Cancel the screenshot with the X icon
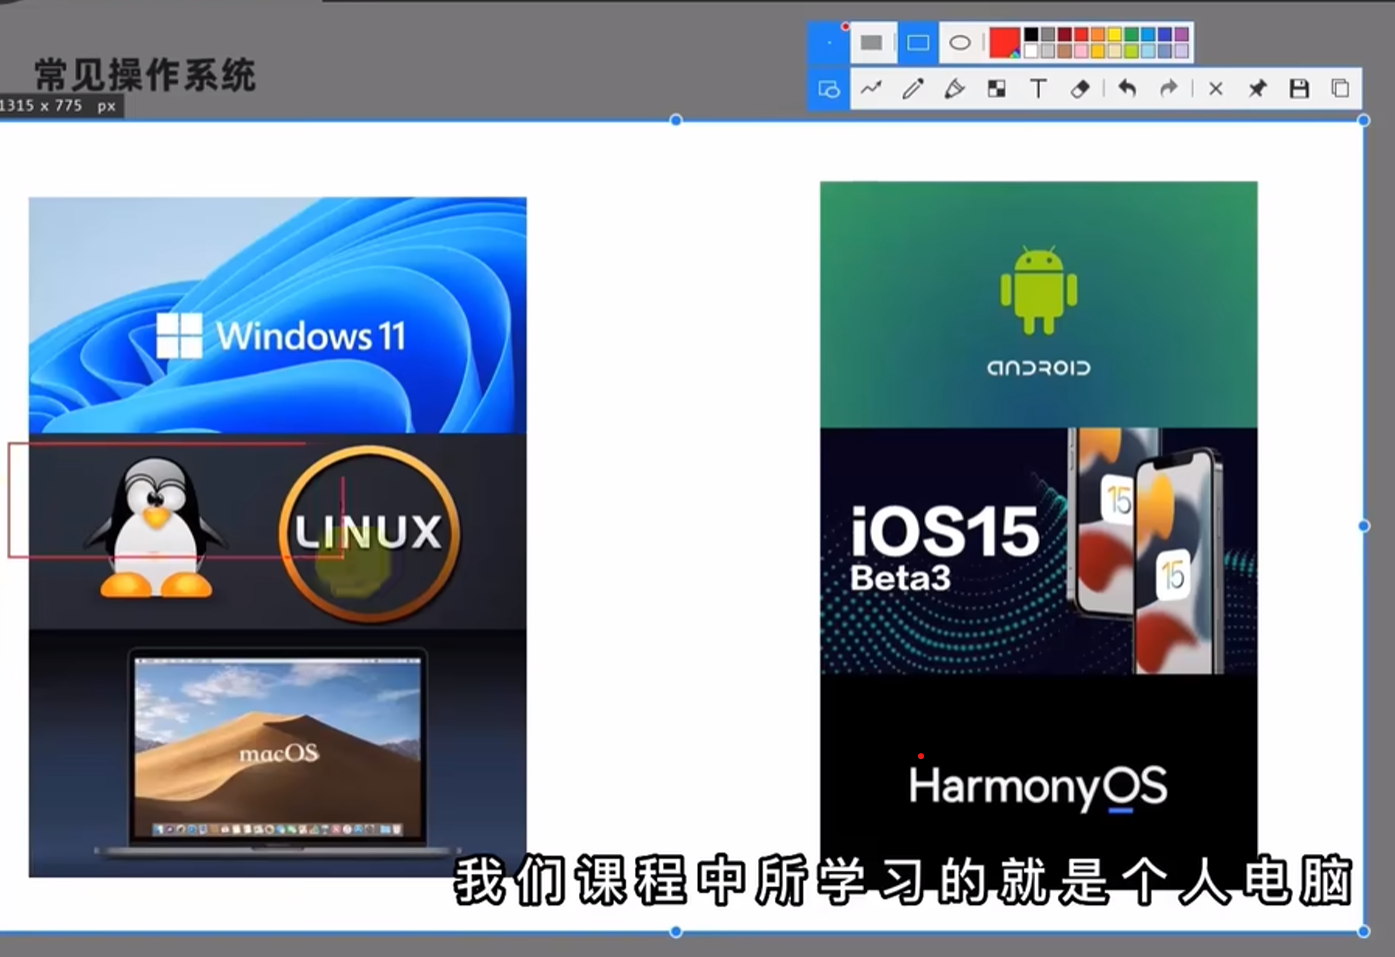The height and width of the screenshot is (957, 1395). tap(1216, 89)
